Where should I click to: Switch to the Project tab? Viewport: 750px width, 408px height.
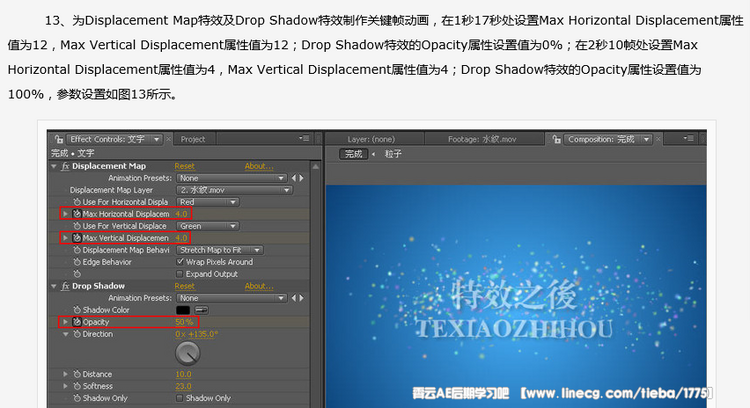[x=193, y=139]
